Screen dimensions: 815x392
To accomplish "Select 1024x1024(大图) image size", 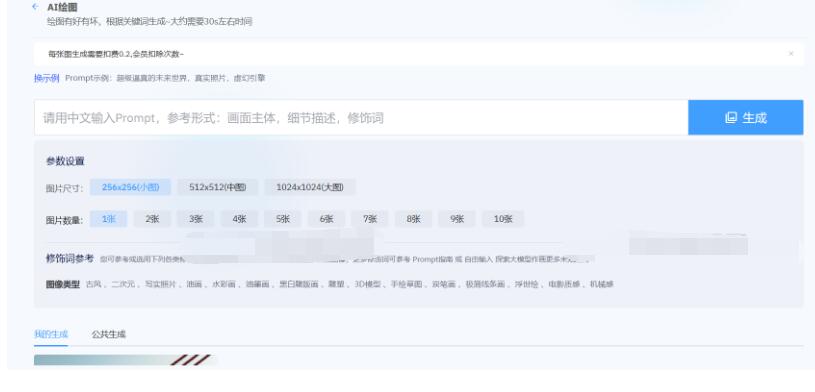I will [310, 187].
